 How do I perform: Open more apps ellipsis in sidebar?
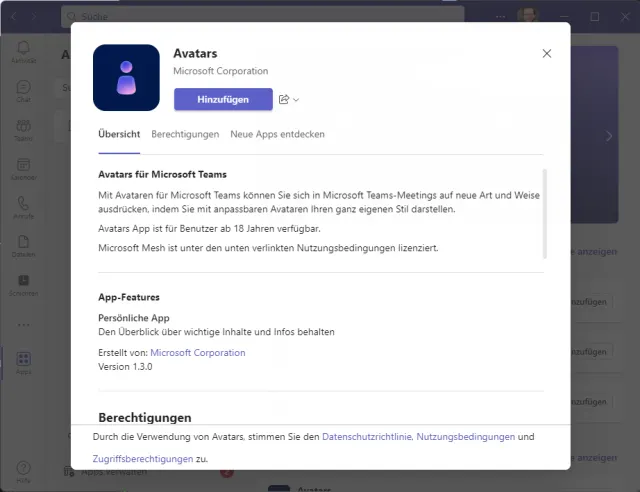[23, 325]
